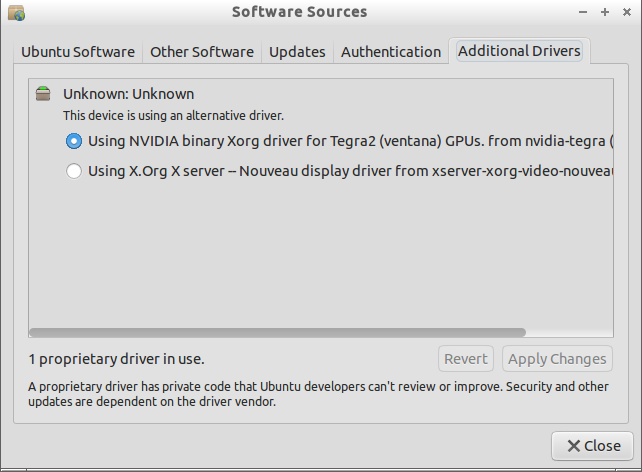The image size is (642, 472).
Task: Close window using titlebar X icon
Action: pyautogui.click(x=626, y=12)
